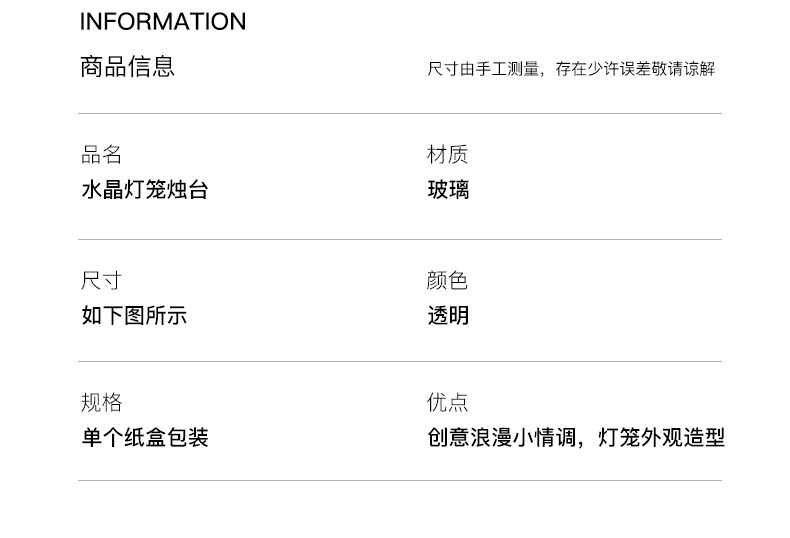
Task: Click the bottom divider under 单个纸盒包装
Action: 400,481
